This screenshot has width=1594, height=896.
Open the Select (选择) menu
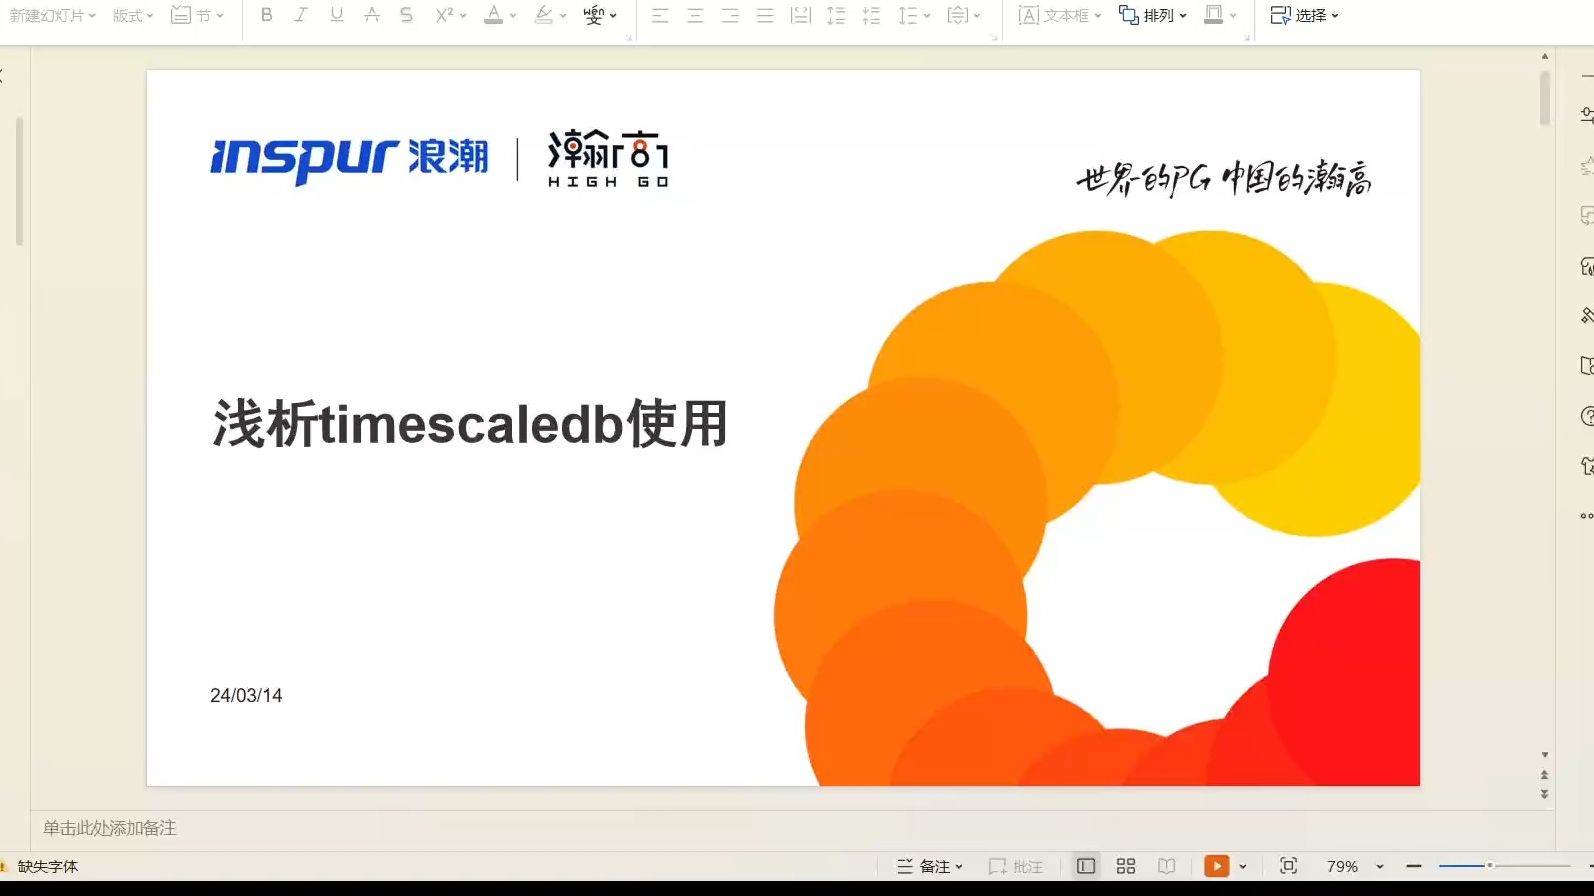(1304, 15)
